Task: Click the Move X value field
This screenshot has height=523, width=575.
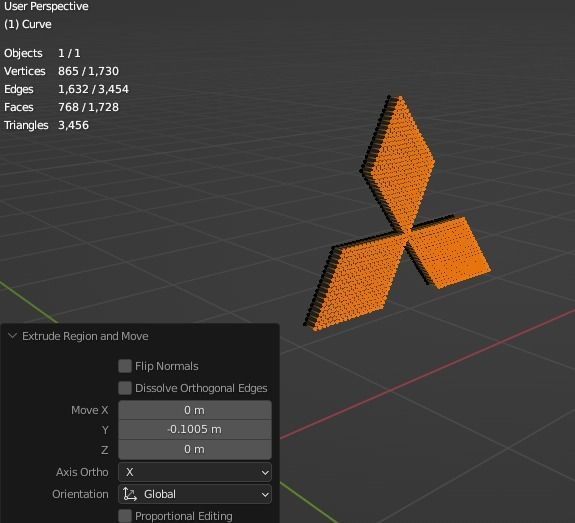Action: tap(195, 410)
